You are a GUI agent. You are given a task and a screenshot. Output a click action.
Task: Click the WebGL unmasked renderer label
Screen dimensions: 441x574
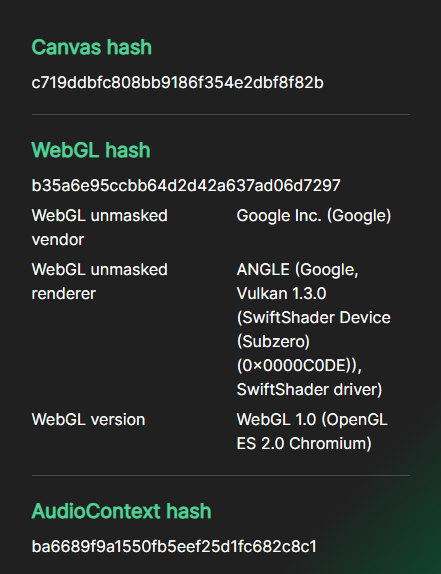click(100, 281)
